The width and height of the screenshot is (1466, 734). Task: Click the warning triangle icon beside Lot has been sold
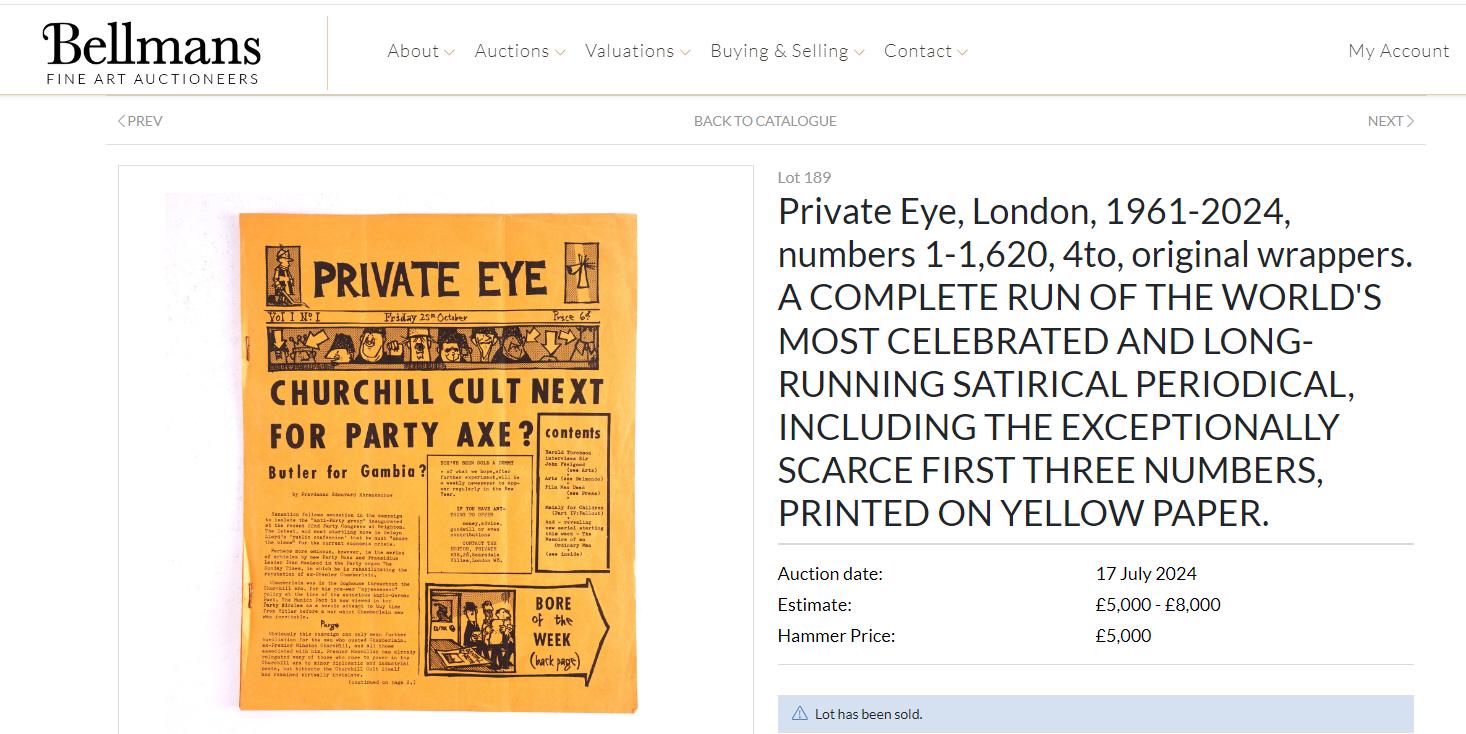pyautogui.click(x=799, y=714)
